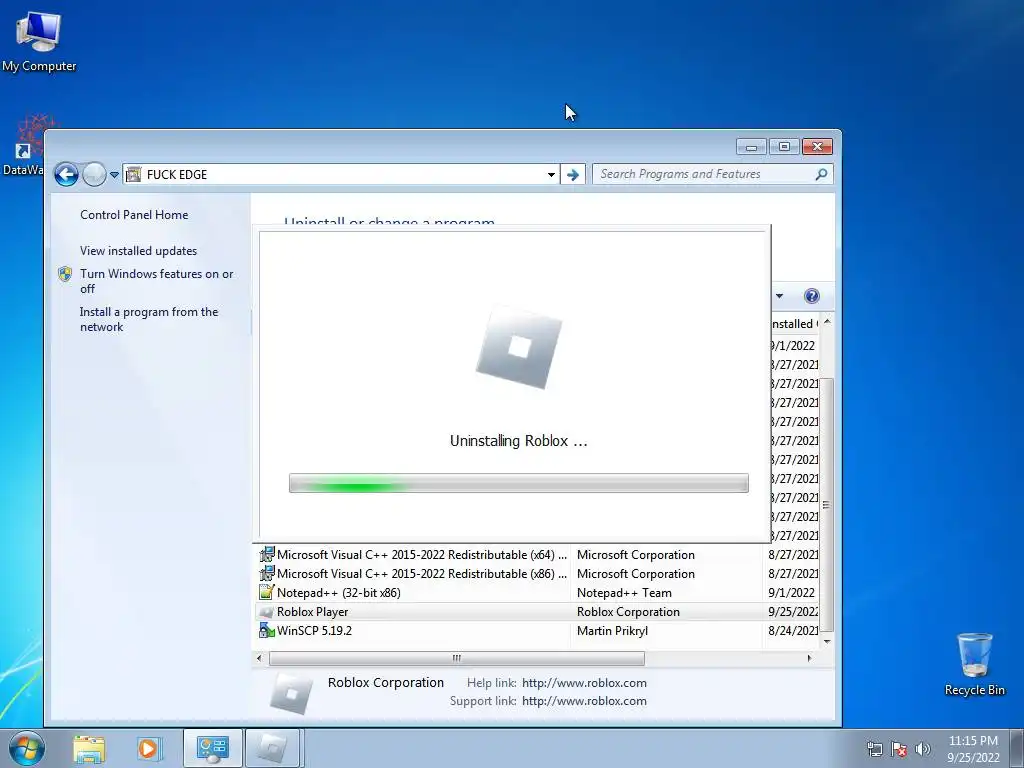Image resolution: width=1024 pixels, height=768 pixels.
Task: Click the horizontal scrollbar left arrow
Action: pos(259,658)
